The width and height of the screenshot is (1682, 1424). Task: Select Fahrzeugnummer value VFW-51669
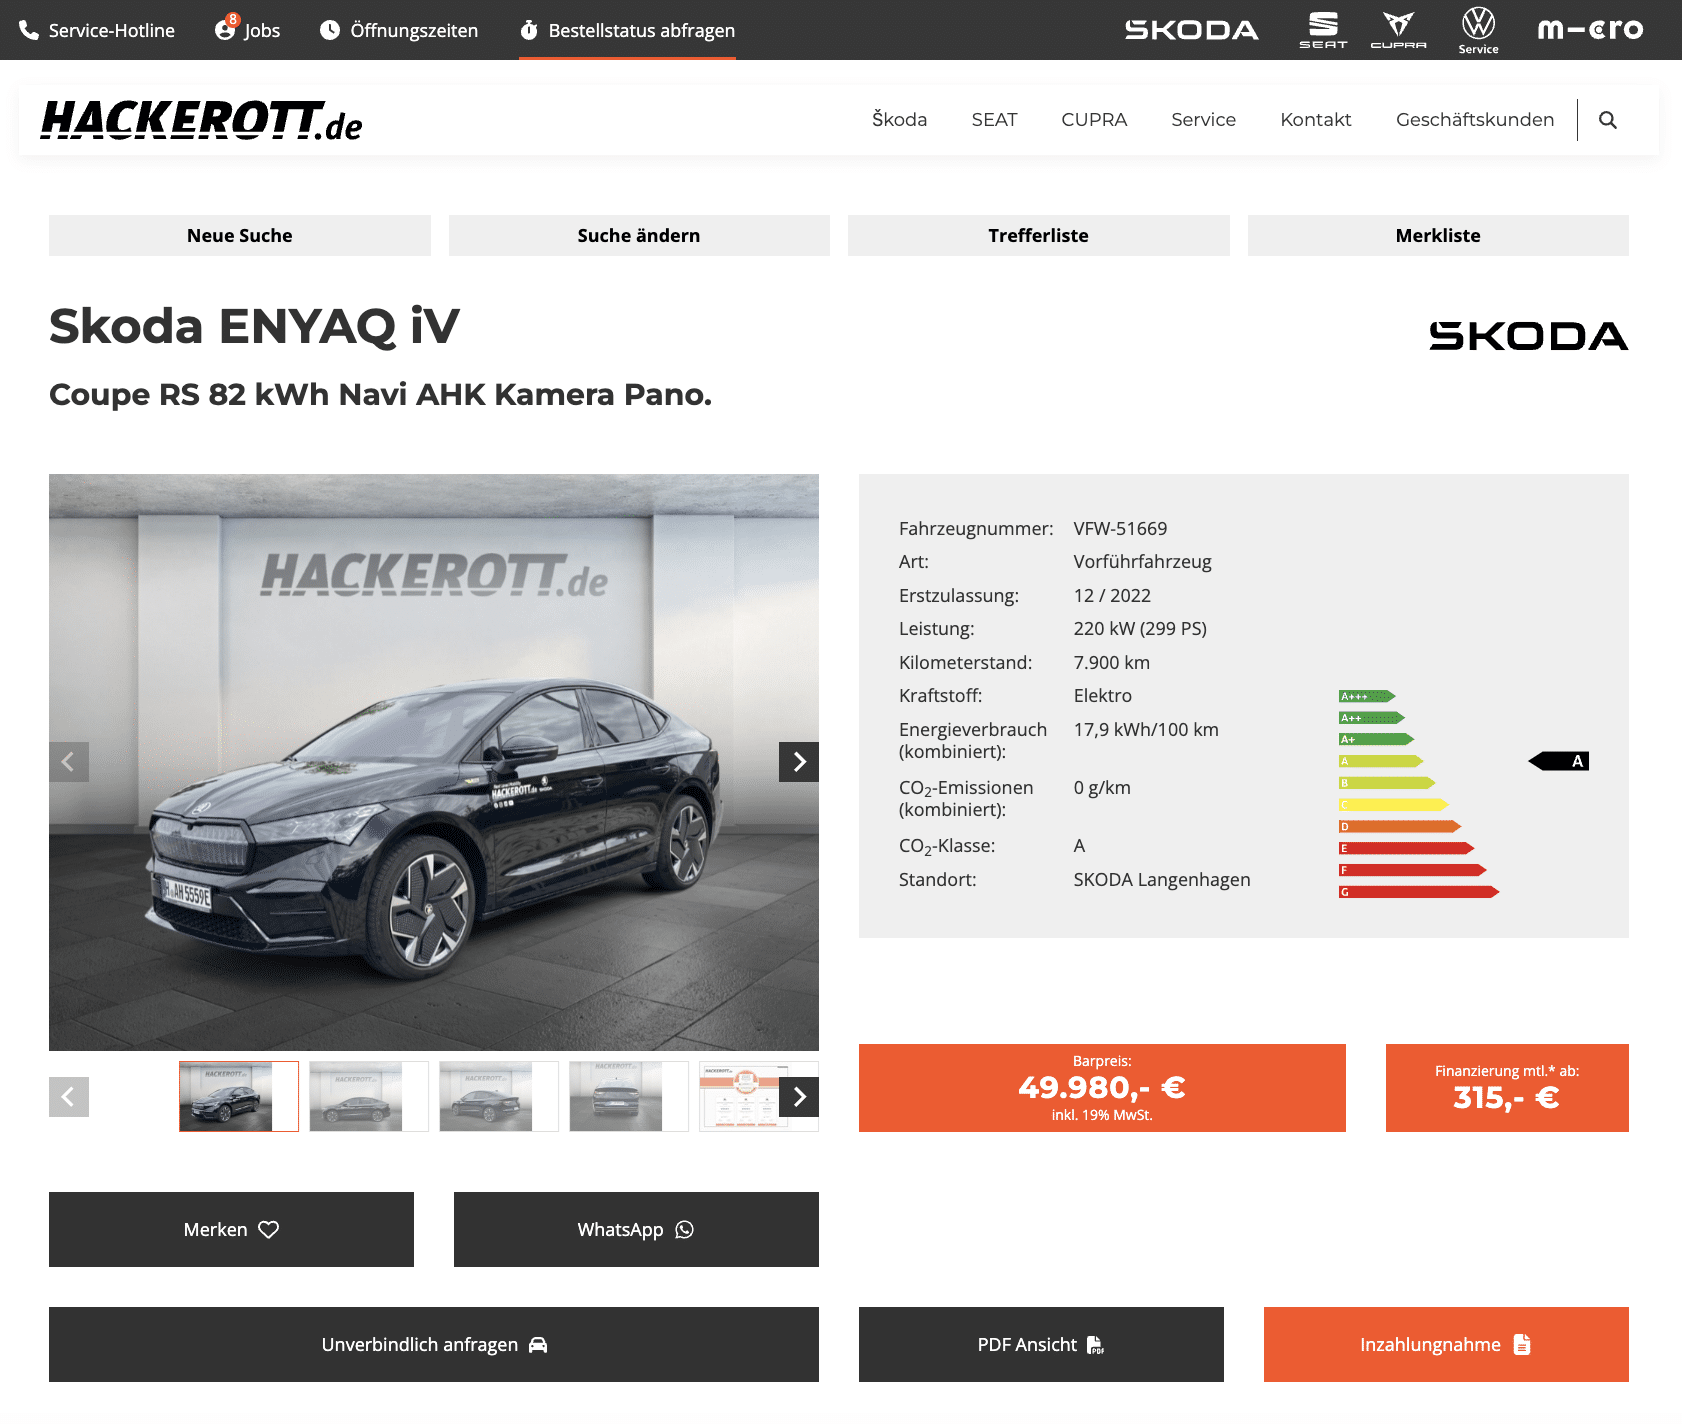click(x=1120, y=528)
